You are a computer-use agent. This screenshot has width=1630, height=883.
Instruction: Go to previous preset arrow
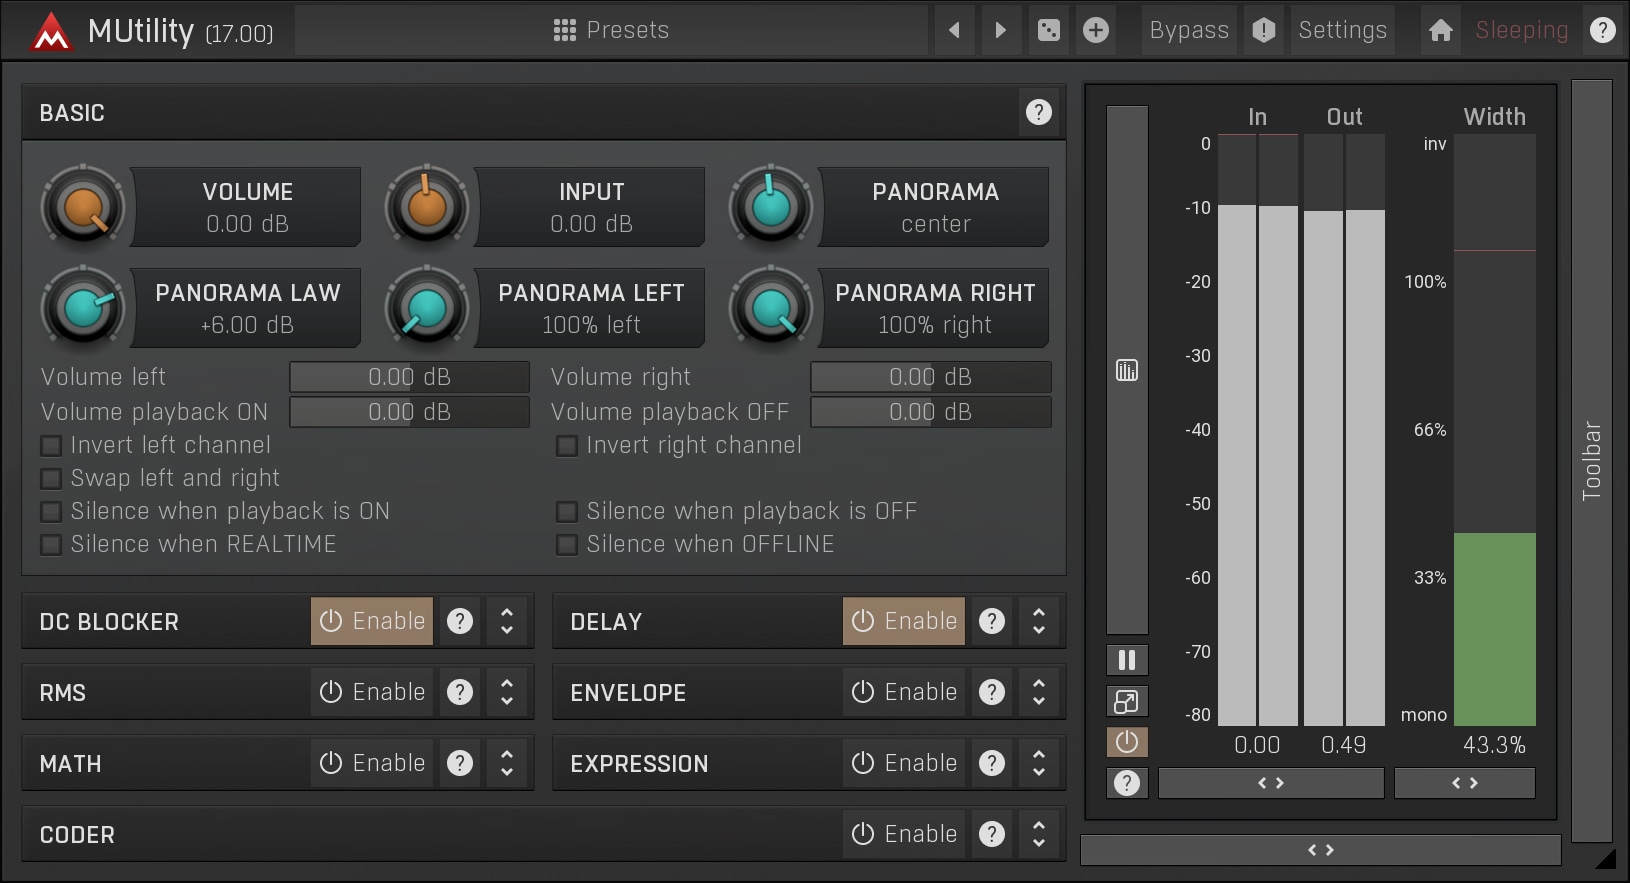pos(954,30)
